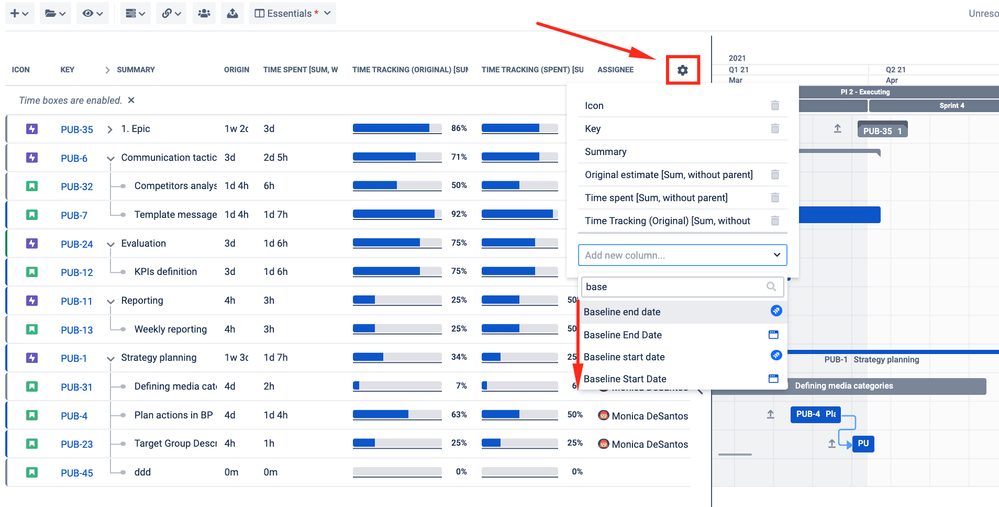Open the eye view options menu
Screen dimensions: 999x507
pos(92,13)
